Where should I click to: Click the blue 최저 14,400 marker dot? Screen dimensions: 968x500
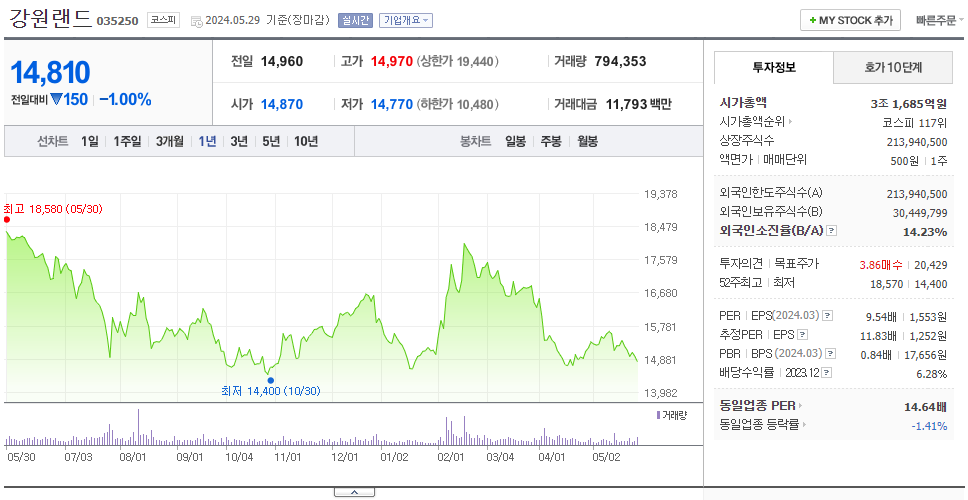tap(270, 380)
